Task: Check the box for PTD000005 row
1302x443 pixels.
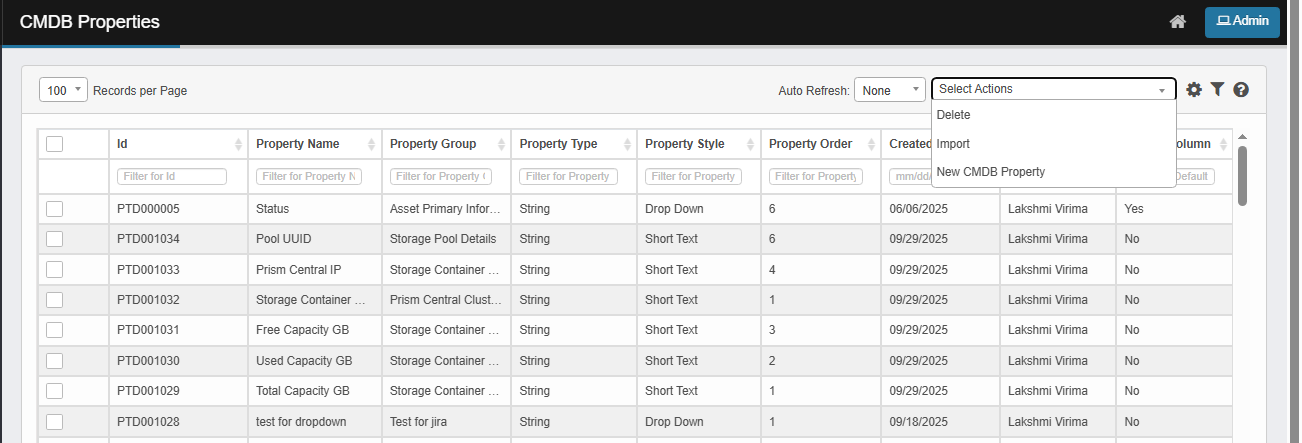Action: pyautogui.click(x=54, y=209)
